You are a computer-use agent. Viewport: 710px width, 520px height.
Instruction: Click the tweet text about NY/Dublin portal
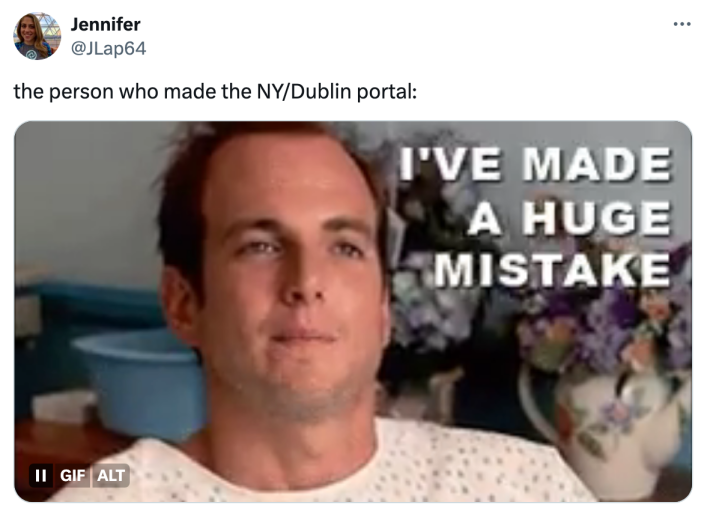pos(215,91)
